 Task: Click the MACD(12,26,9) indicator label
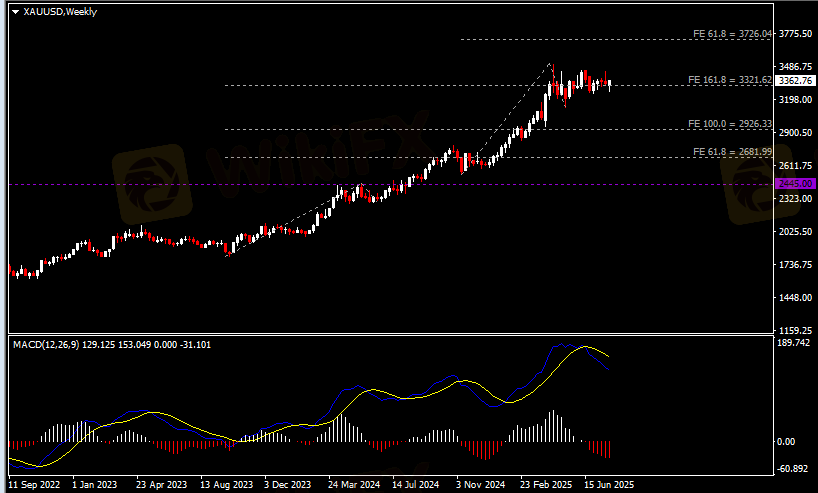(46, 344)
